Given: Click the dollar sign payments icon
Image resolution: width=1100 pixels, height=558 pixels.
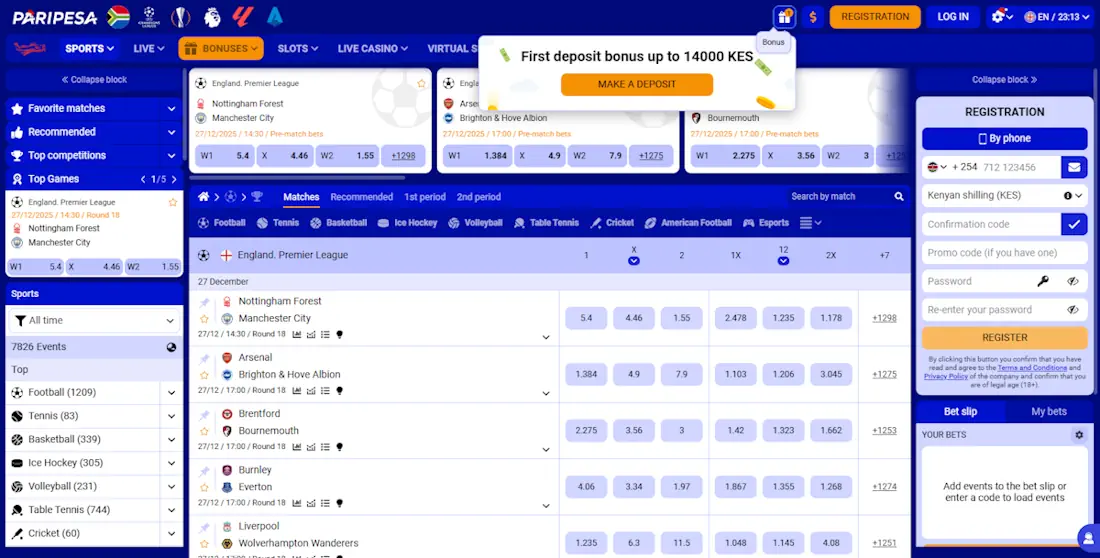Looking at the screenshot, I should click(x=812, y=17).
